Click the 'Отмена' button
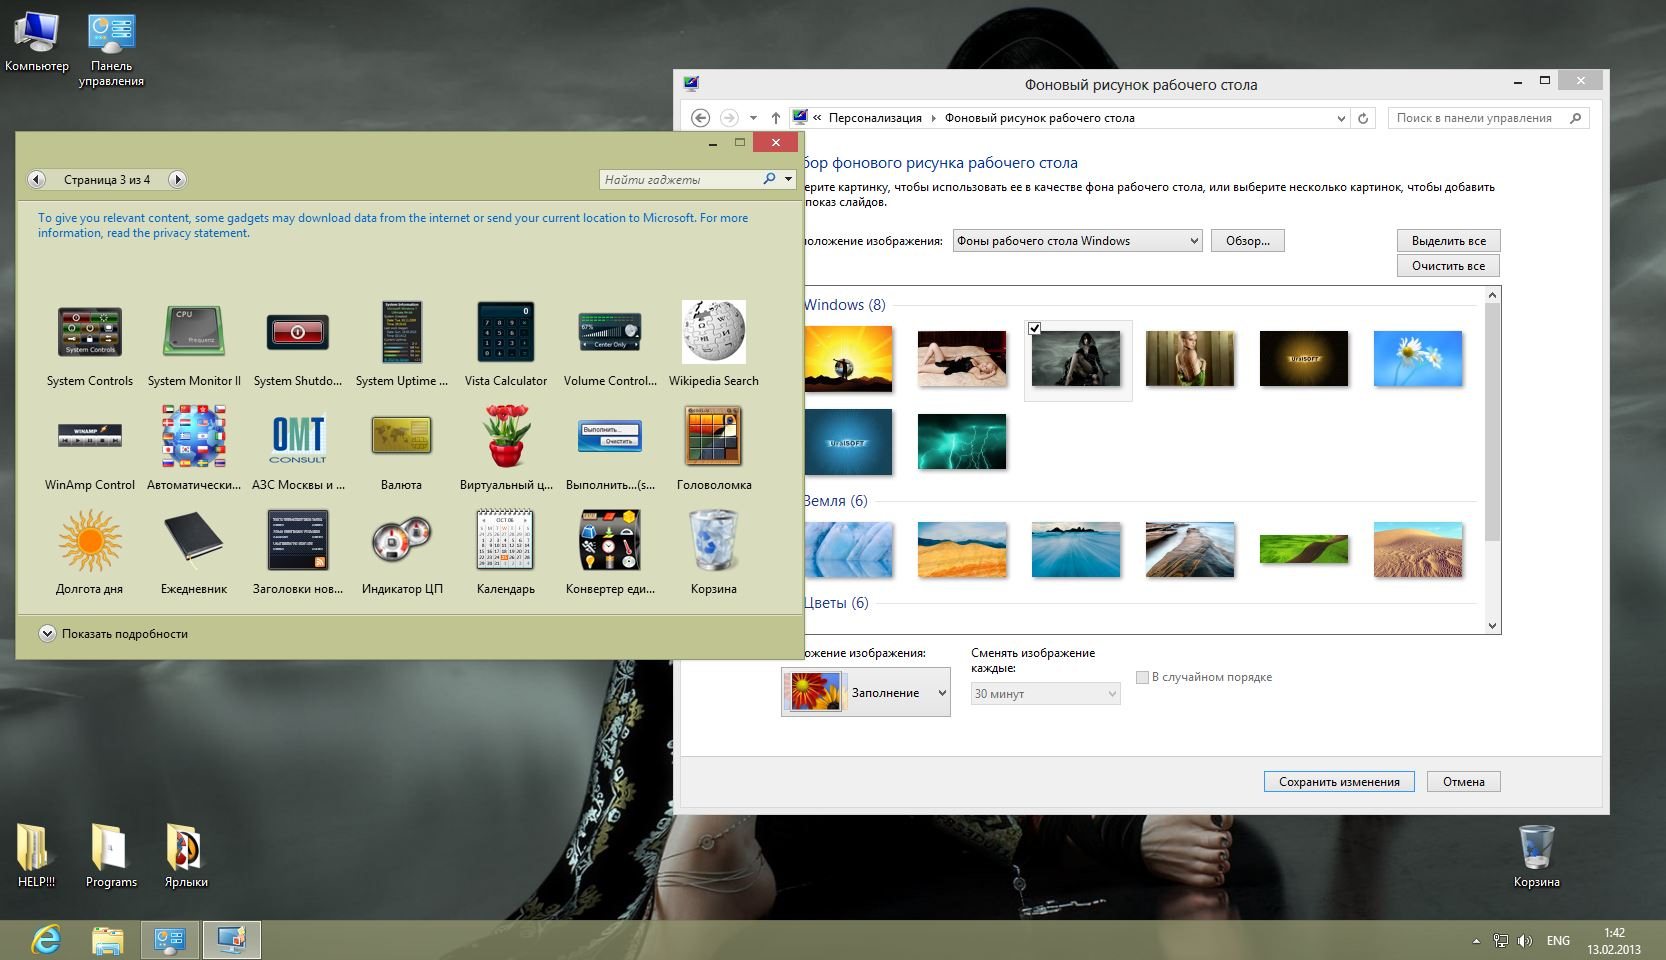Screen dimensions: 1666x960 (x=1464, y=782)
